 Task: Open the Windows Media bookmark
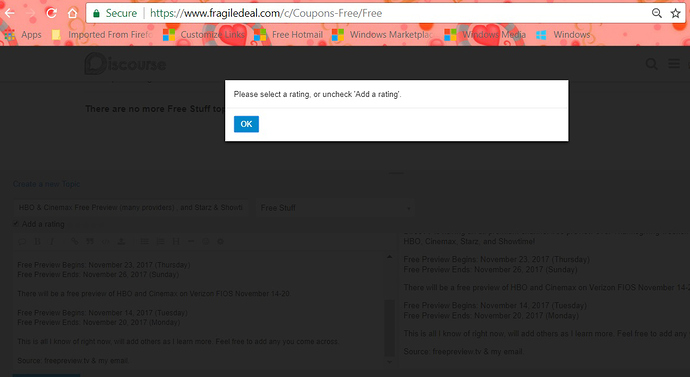(x=485, y=35)
